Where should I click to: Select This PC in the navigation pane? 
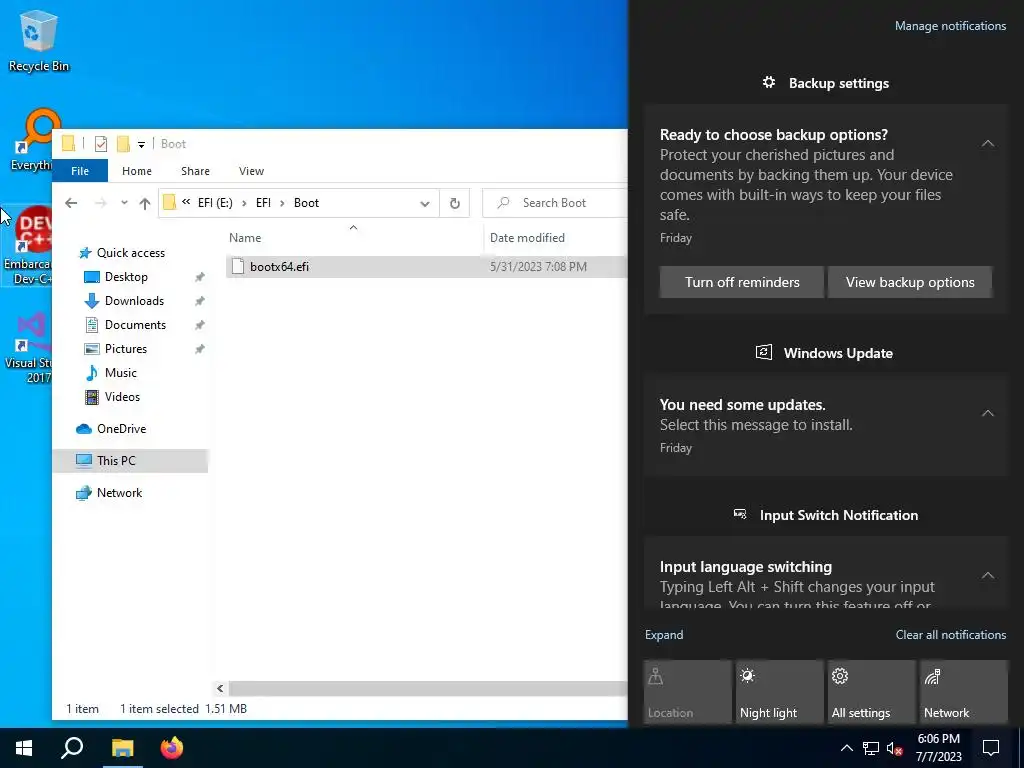(130, 460)
